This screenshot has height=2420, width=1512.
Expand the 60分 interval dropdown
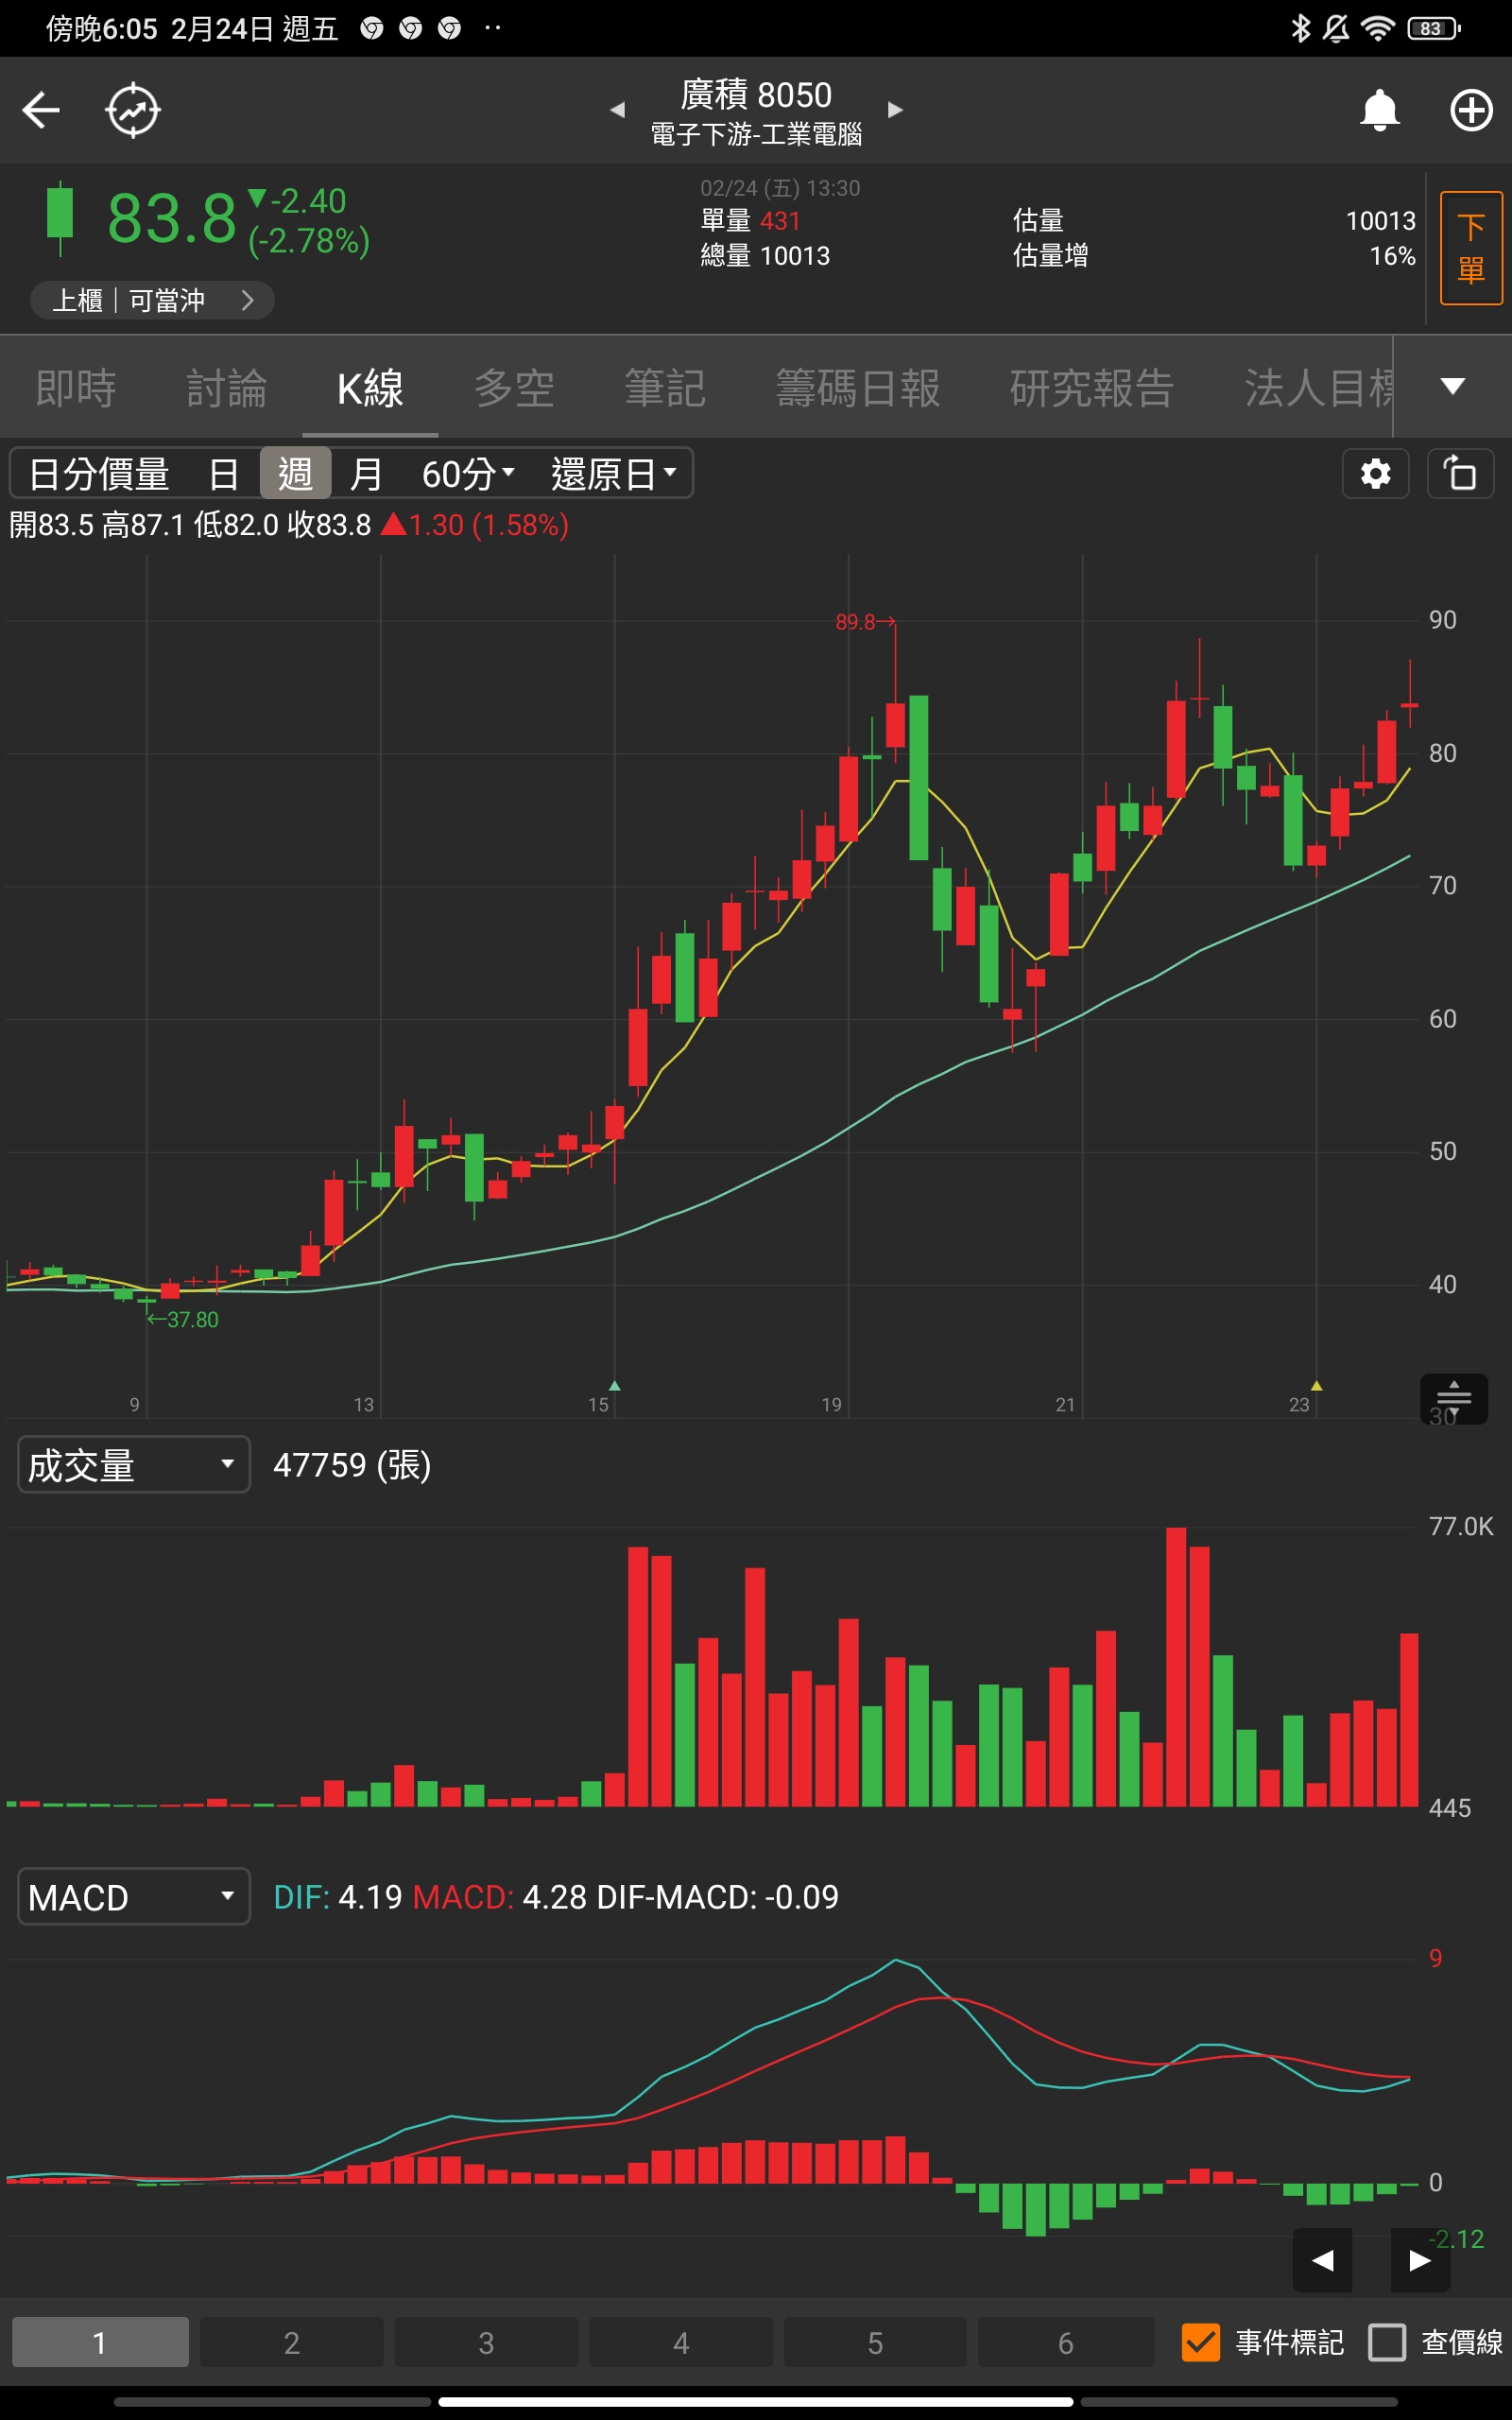click(467, 474)
